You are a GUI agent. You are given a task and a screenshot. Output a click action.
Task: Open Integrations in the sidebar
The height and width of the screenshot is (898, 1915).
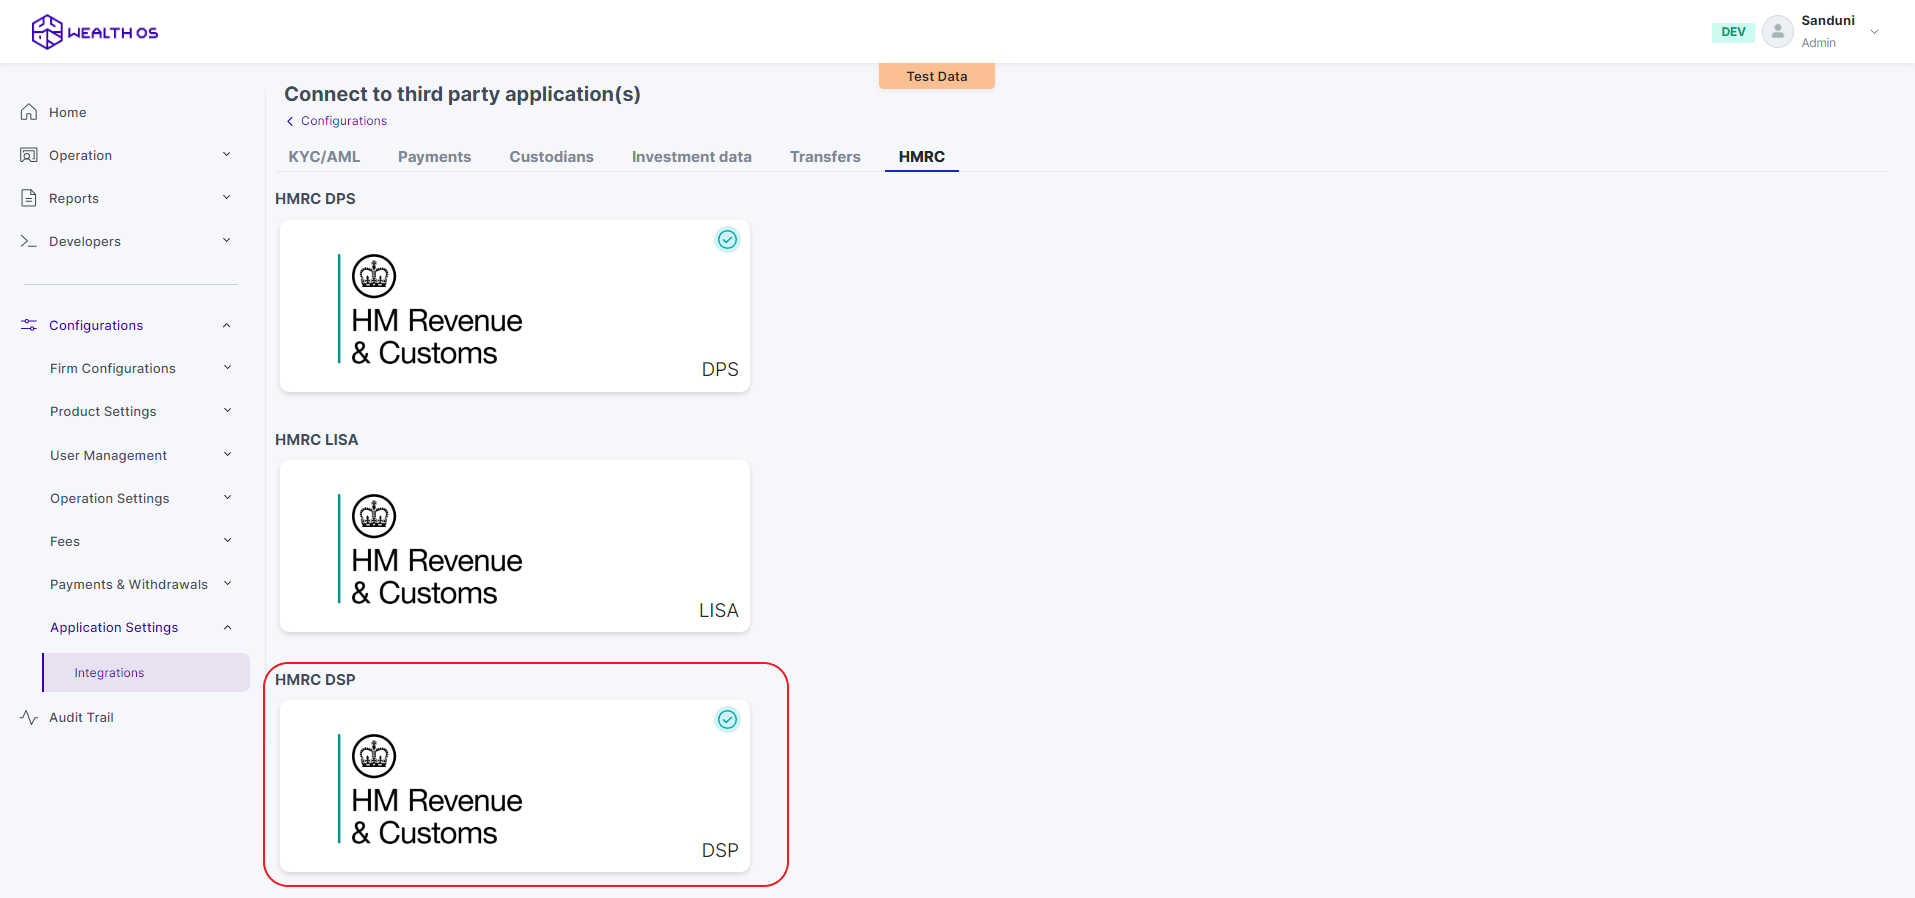coord(146,673)
